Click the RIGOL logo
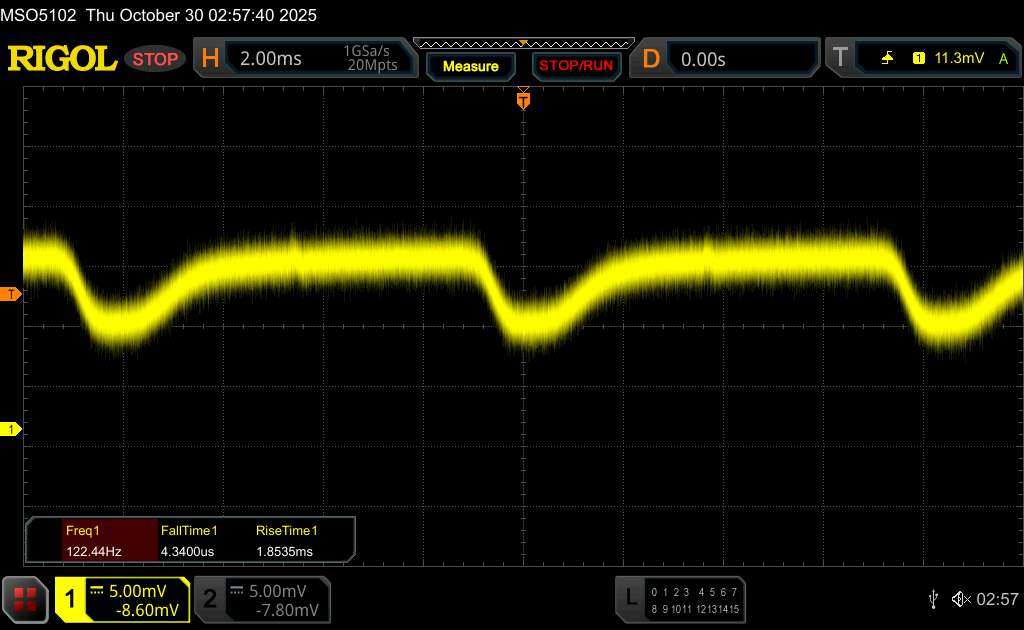Viewport: 1024px width, 630px height. click(x=62, y=59)
